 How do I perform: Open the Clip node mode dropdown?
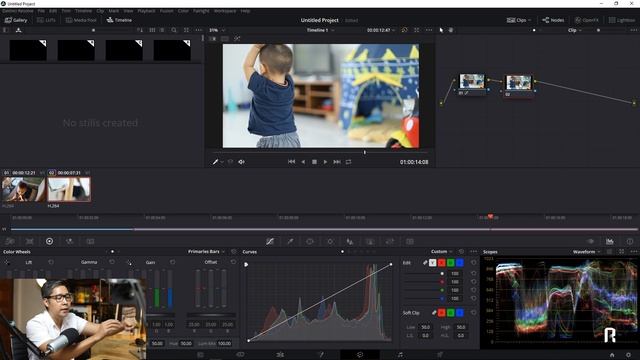click(x=574, y=30)
